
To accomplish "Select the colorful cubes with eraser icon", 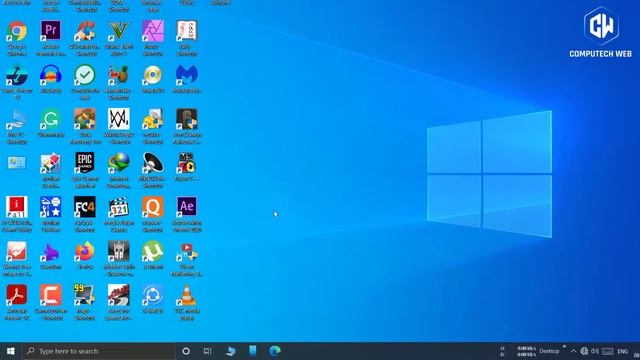I will click(51, 163).
